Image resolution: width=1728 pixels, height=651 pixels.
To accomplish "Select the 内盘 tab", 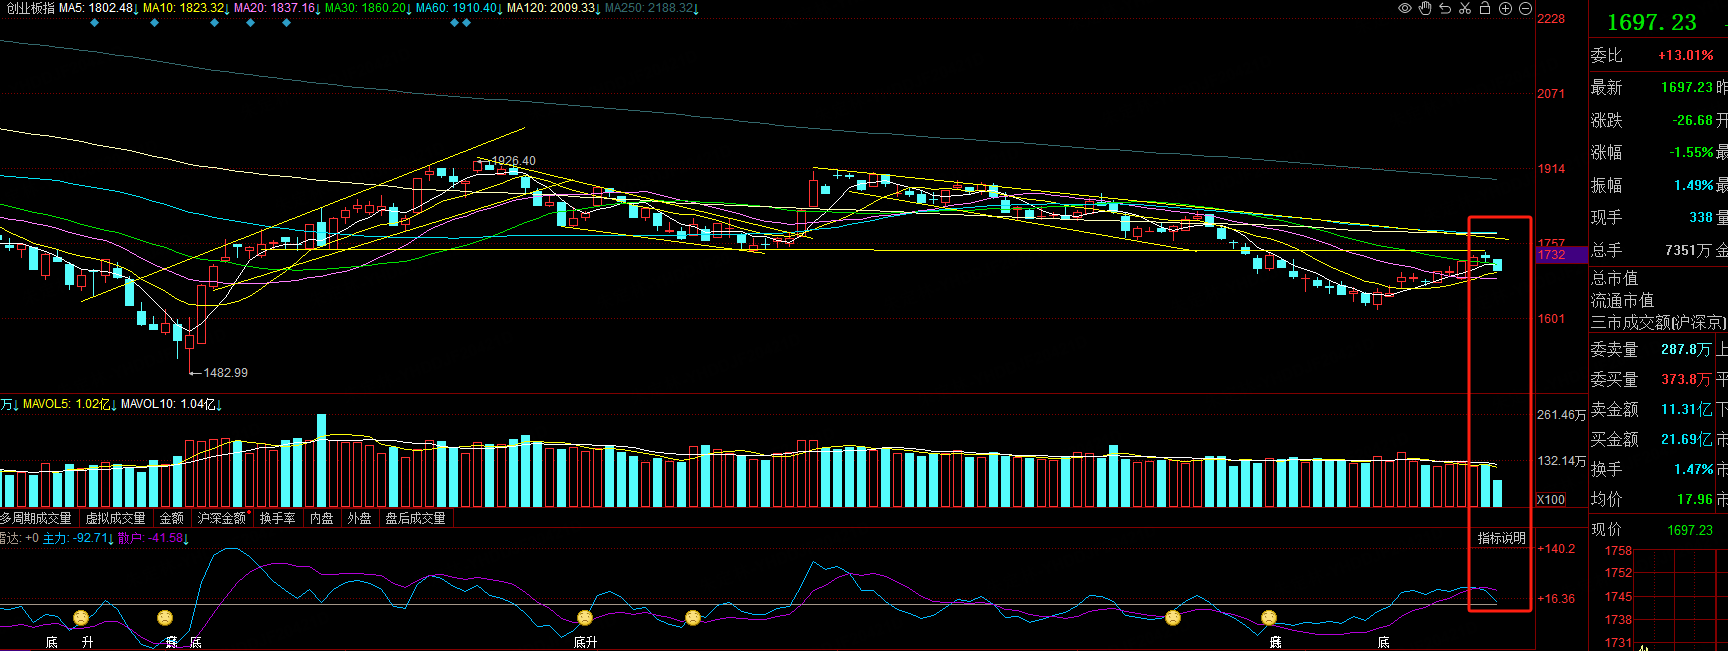I will pos(321,518).
